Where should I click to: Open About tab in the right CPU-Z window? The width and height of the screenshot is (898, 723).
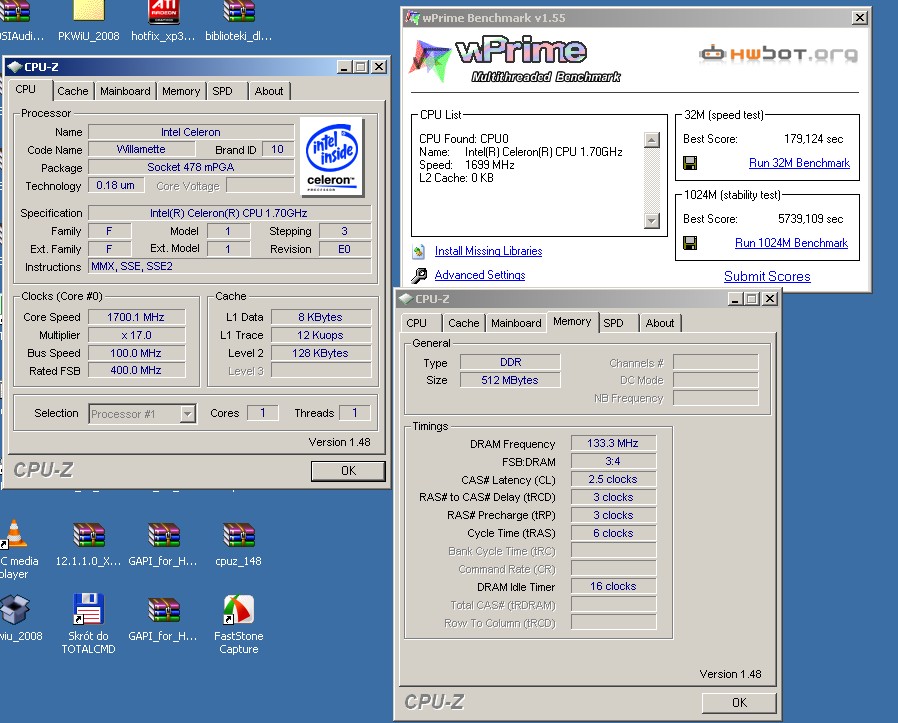[660, 323]
